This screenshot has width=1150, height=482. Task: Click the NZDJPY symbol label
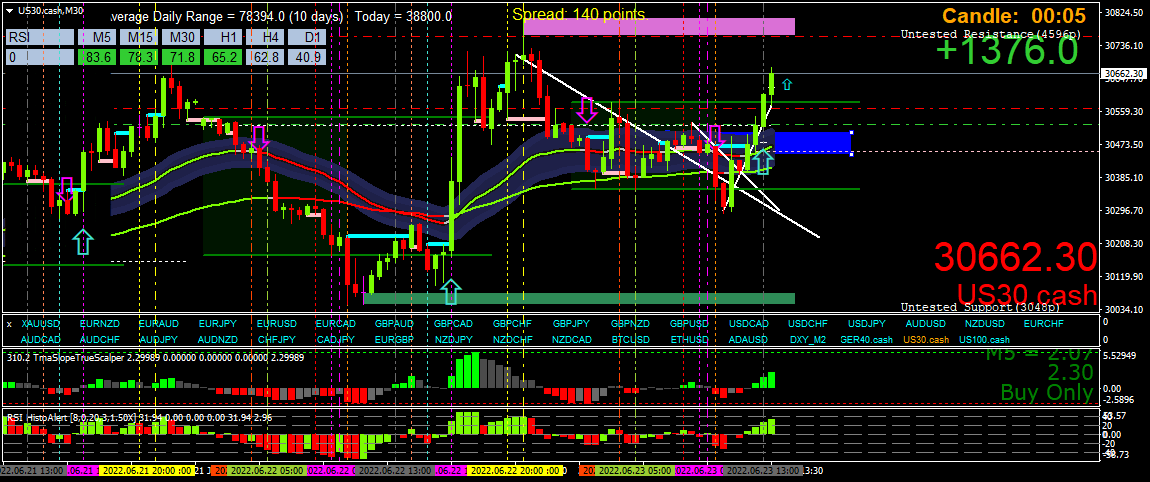[453, 340]
